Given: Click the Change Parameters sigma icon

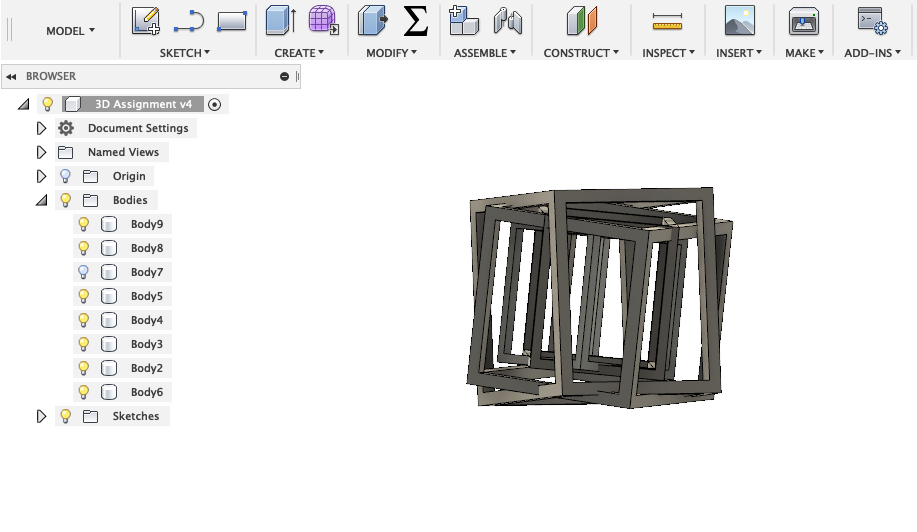Looking at the screenshot, I should [x=416, y=21].
